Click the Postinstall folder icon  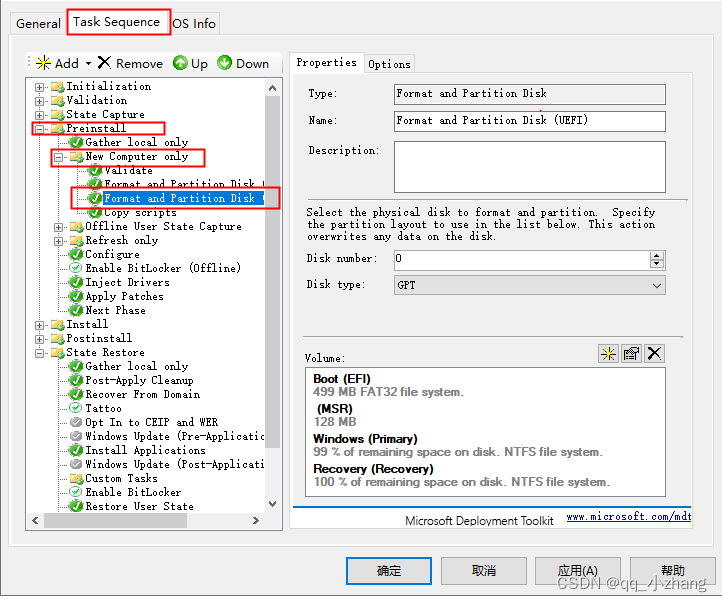tap(58, 339)
